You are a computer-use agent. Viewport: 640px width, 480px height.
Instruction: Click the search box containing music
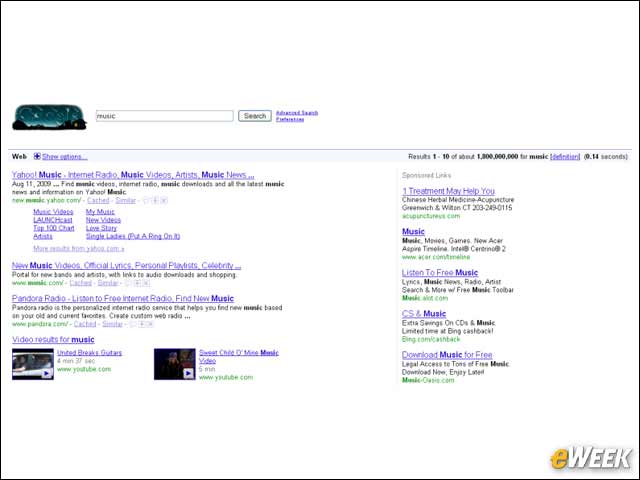(x=164, y=116)
